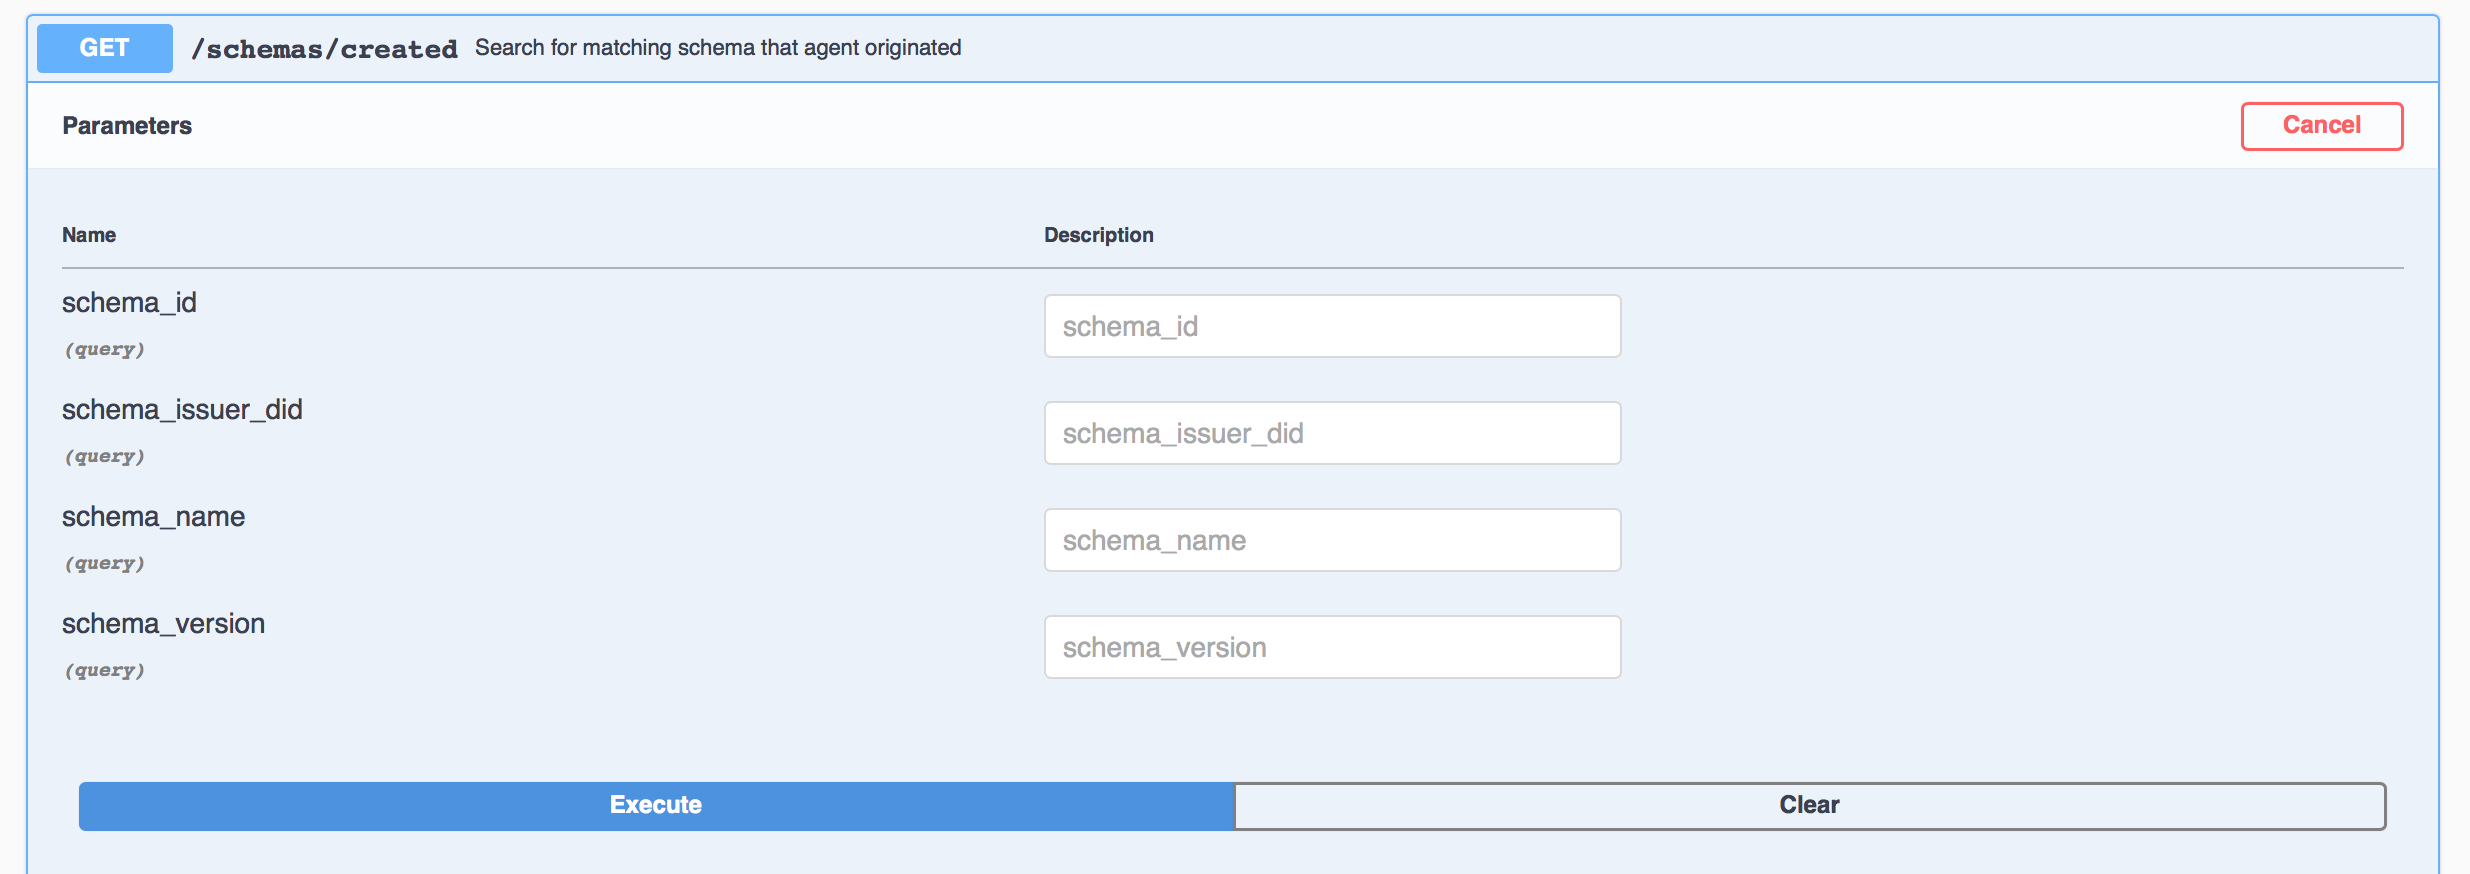Screen dimensions: 2470x874
Task: Click the blue GET method badge
Action: pos(104,47)
